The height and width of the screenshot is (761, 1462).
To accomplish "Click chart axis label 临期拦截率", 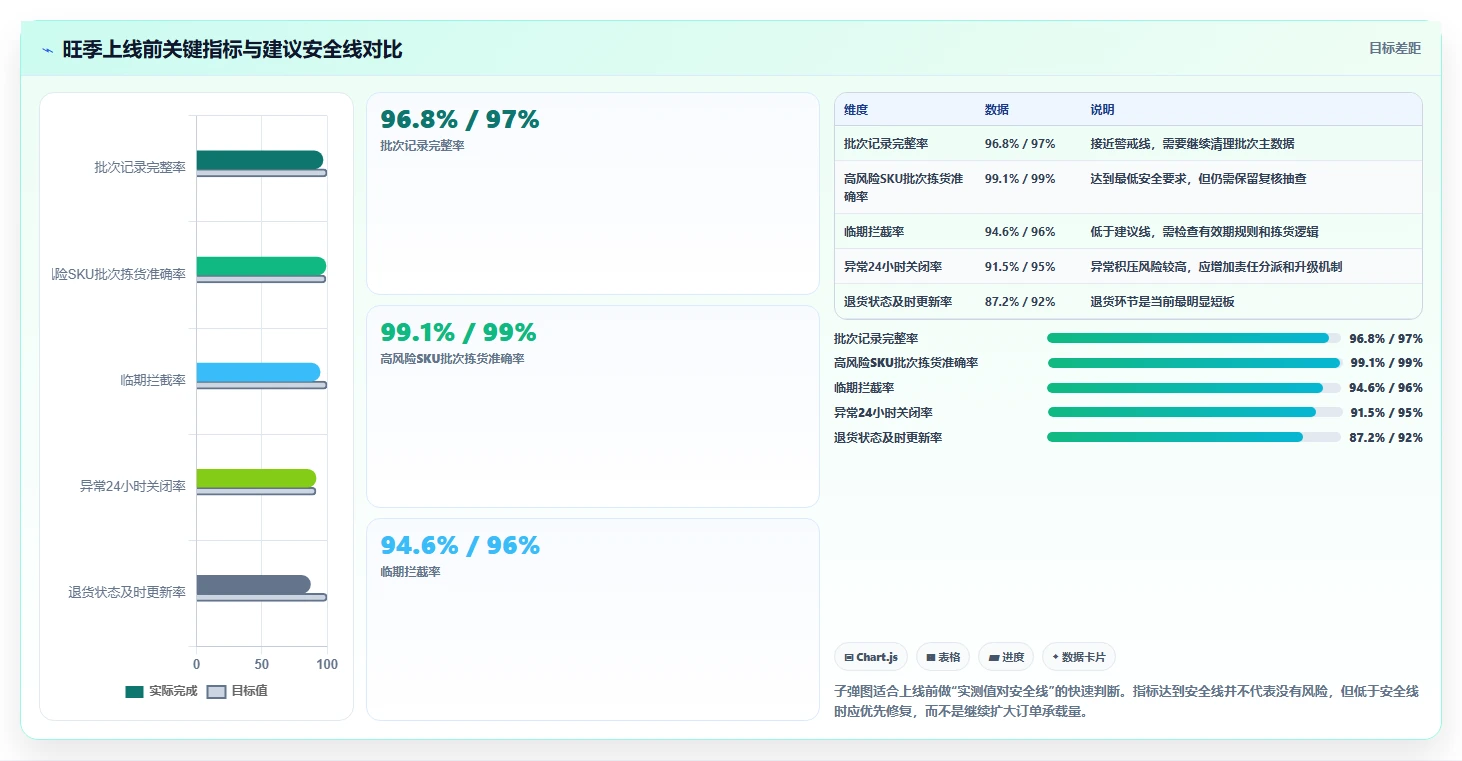I will click(x=153, y=380).
